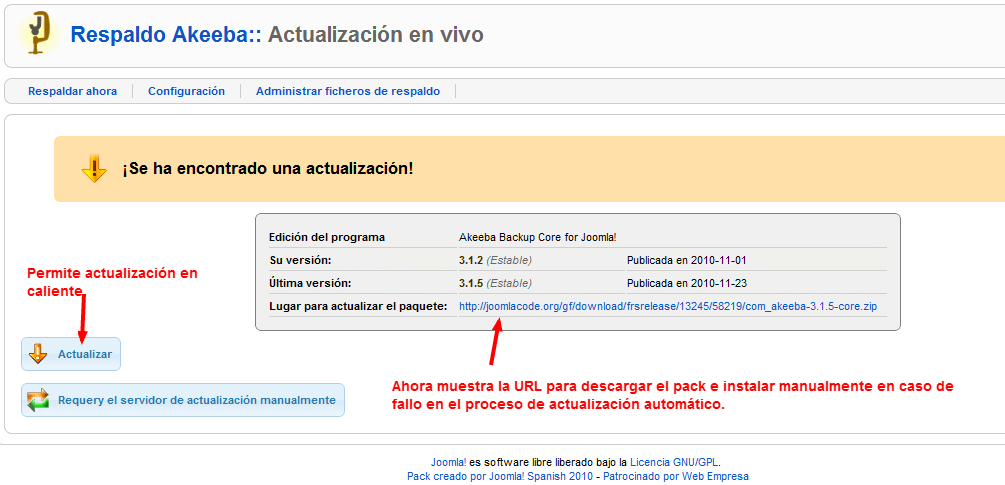
Task: Click the orange arrow icon on the Actualizar button
Action: [38, 354]
